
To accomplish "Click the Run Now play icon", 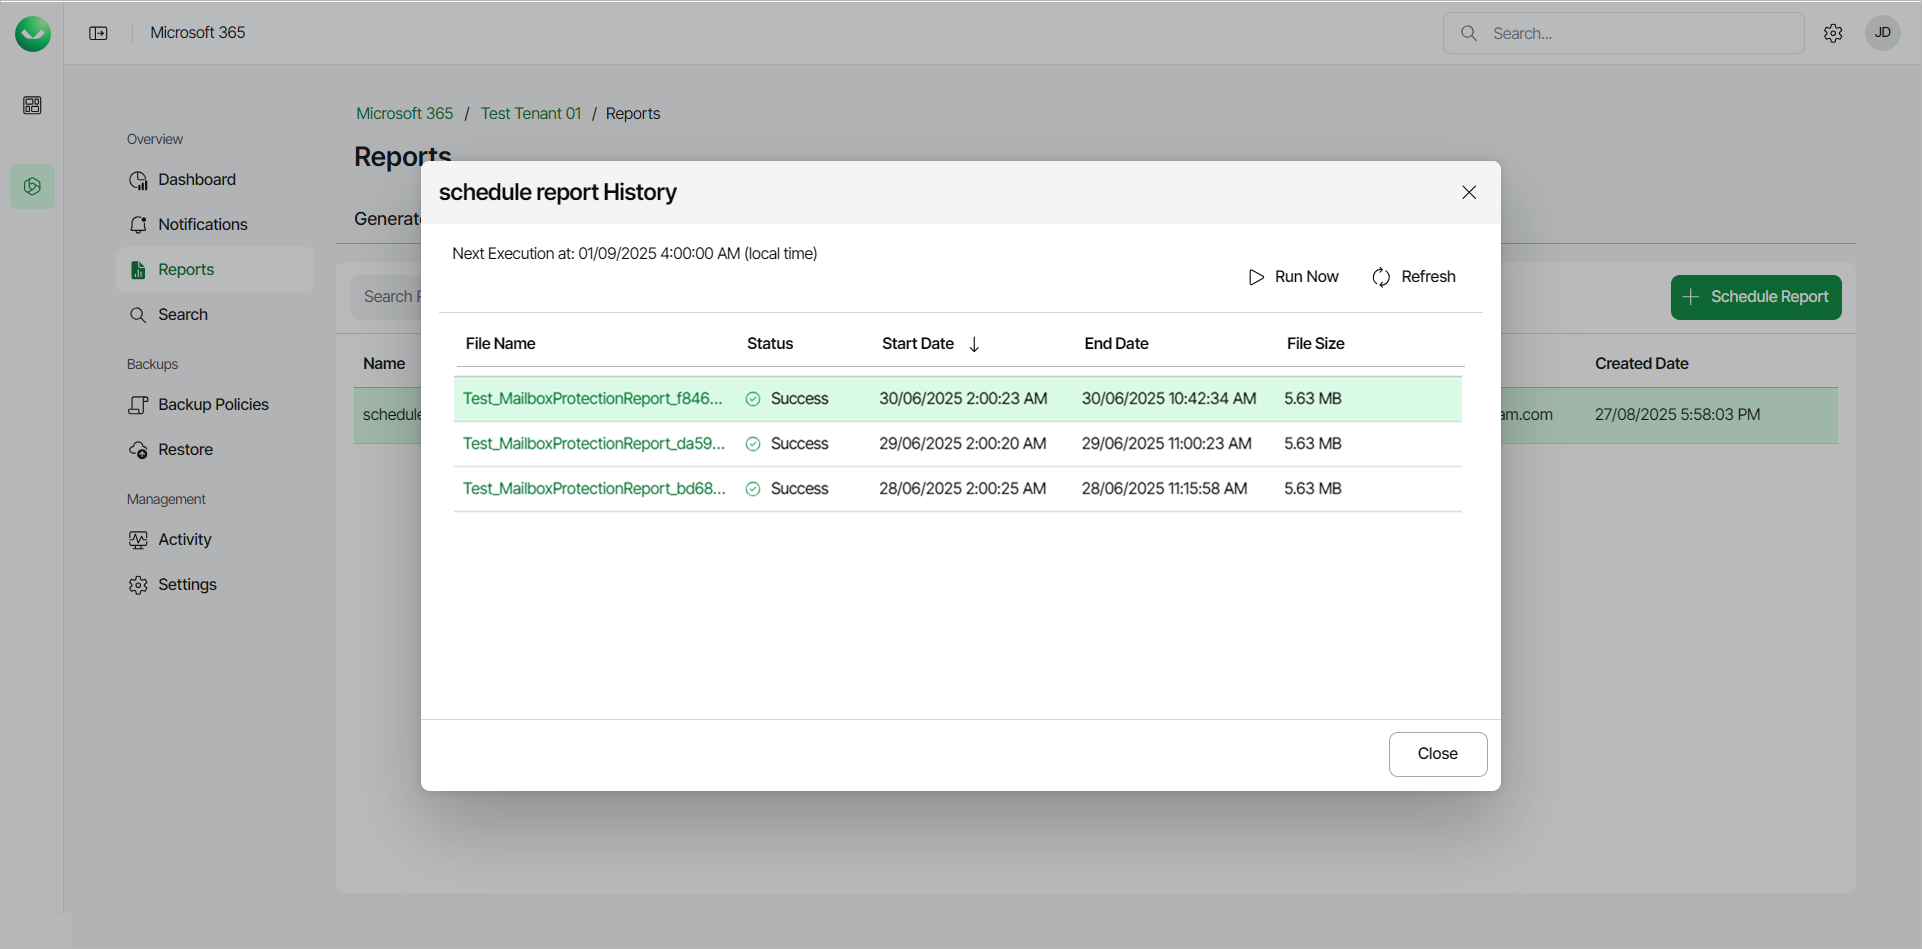I will pos(1256,277).
